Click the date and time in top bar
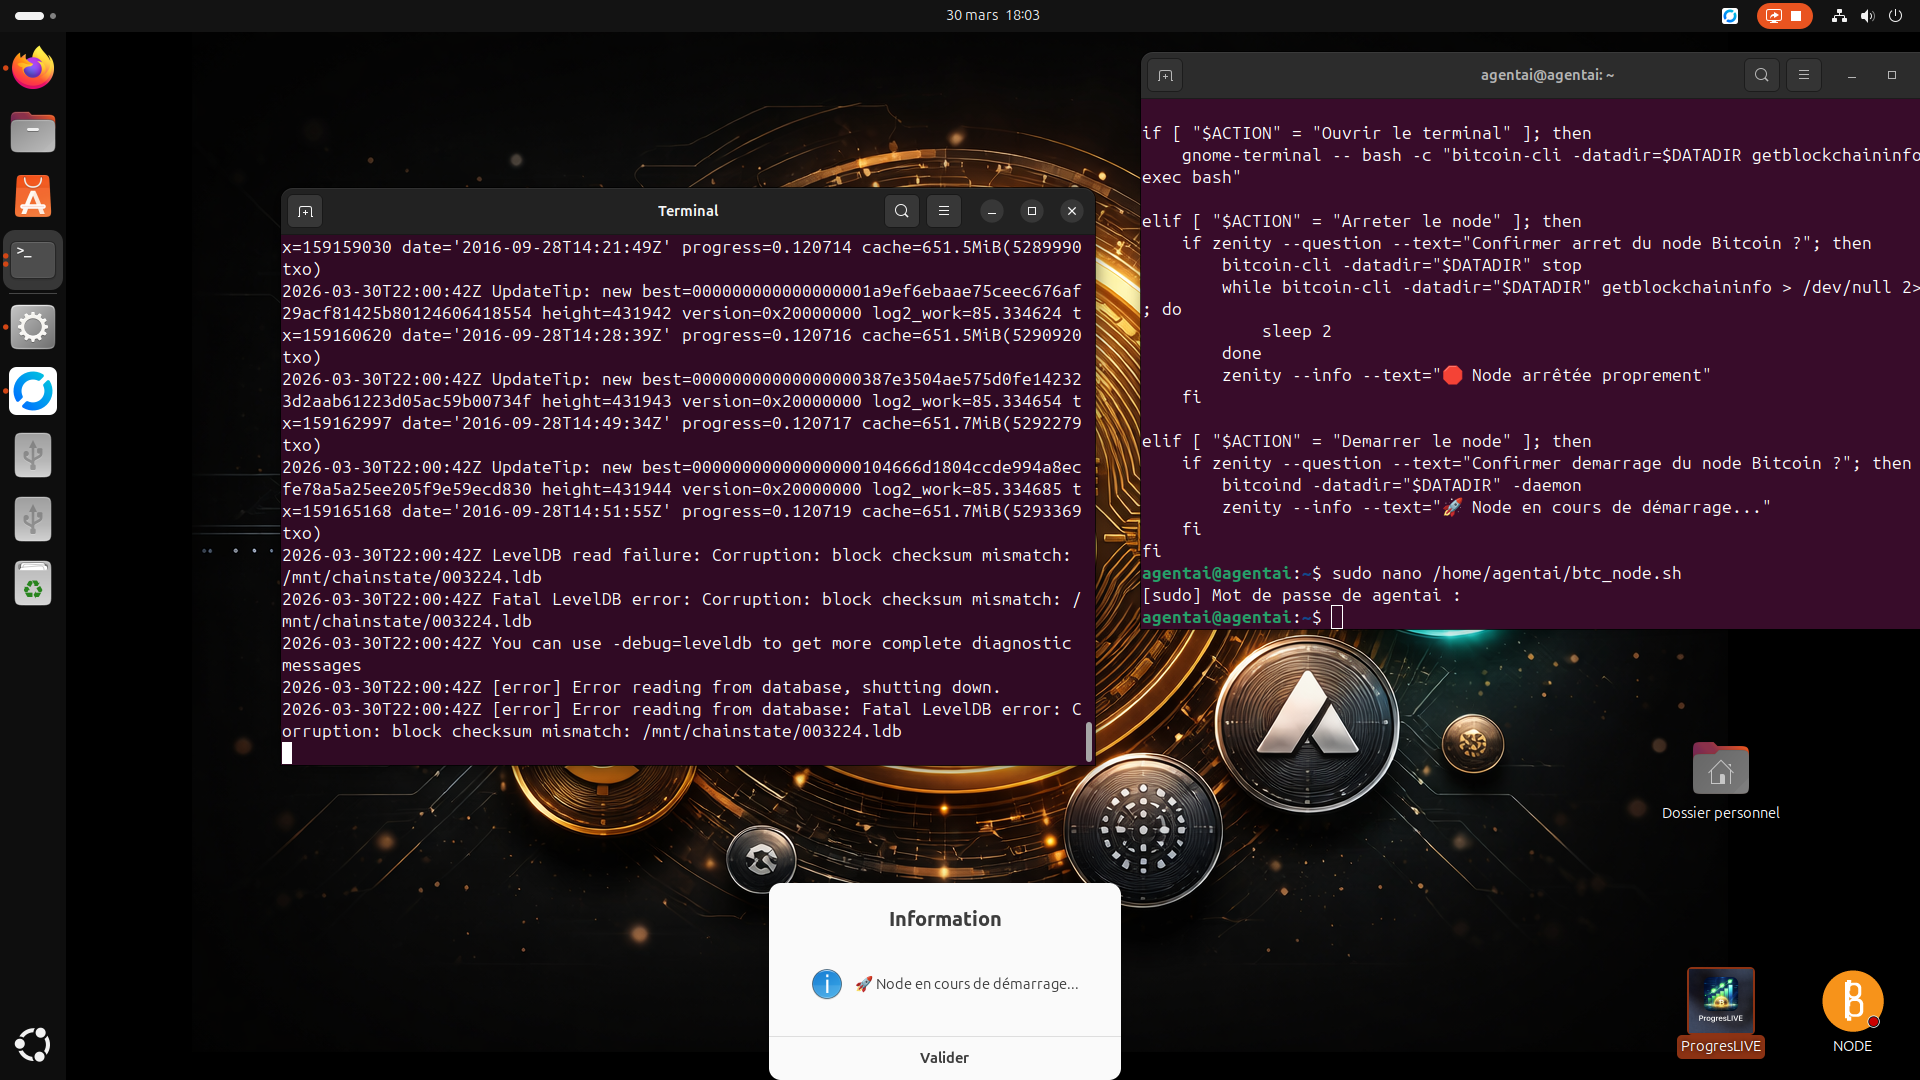The image size is (1920, 1080). (x=992, y=15)
